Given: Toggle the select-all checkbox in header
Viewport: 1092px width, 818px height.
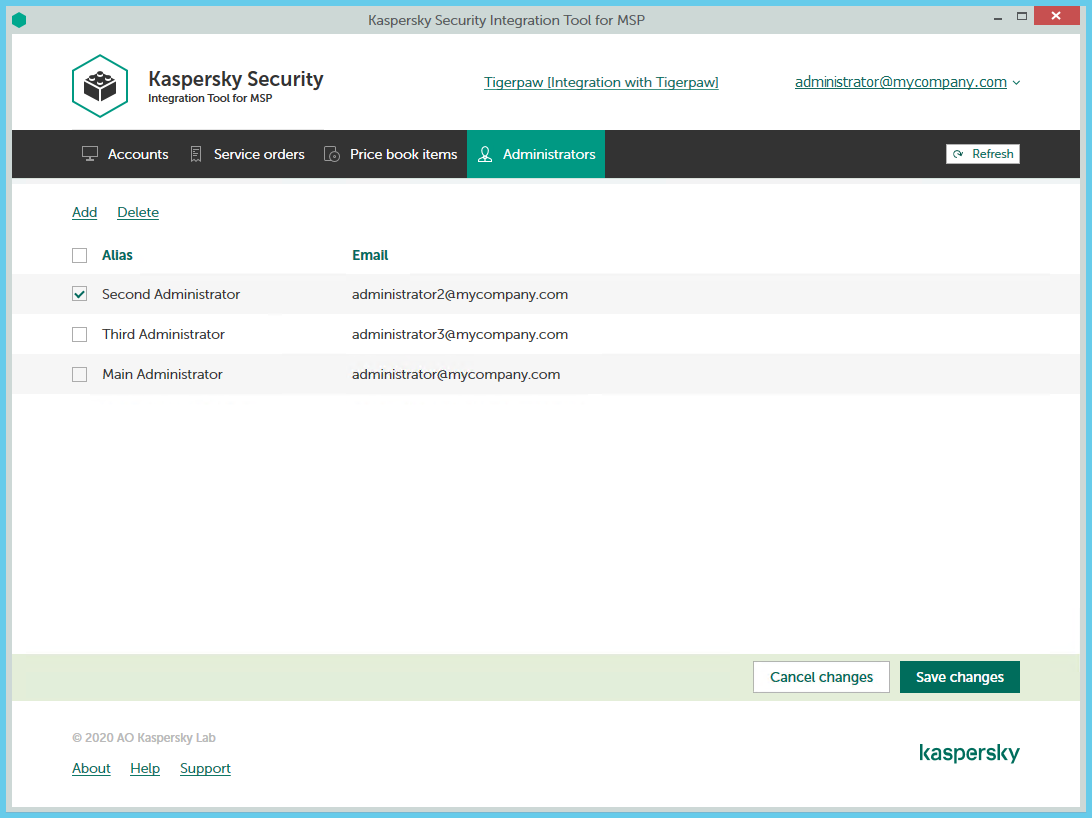Looking at the screenshot, I should tap(80, 256).
